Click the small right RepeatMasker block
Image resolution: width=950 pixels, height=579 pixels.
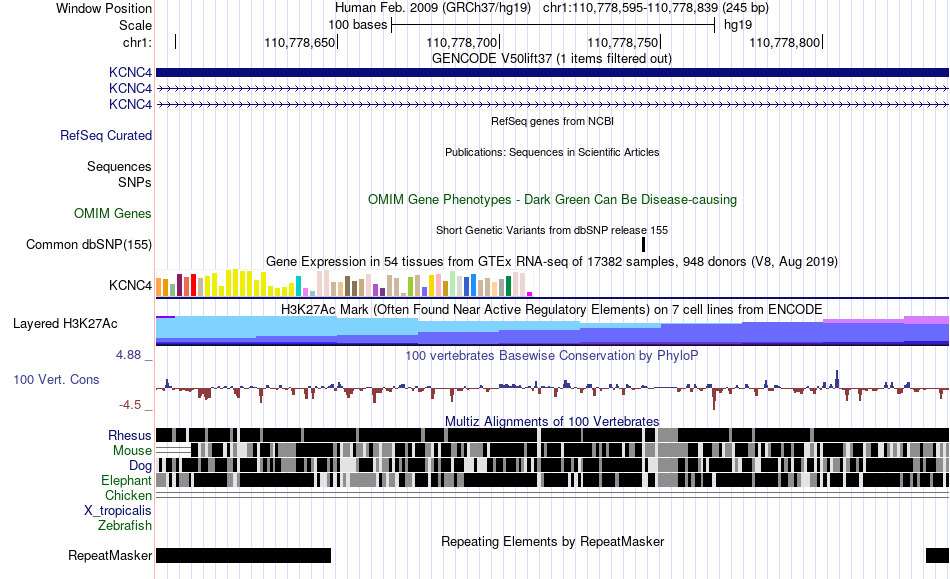(x=937, y=555)
